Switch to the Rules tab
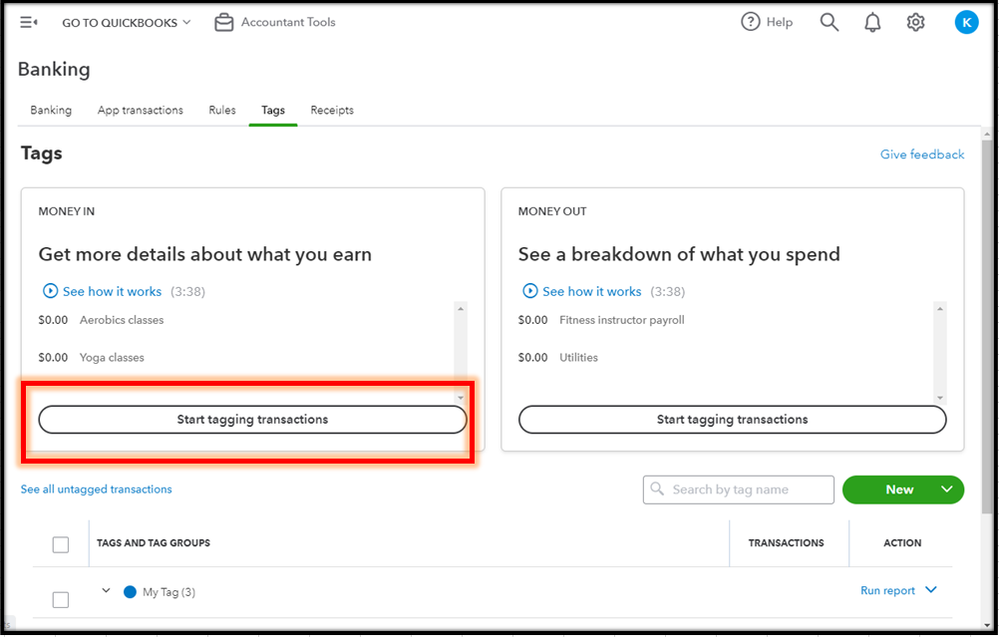Viewport: 999px width, 637px height. click(222, 110)
